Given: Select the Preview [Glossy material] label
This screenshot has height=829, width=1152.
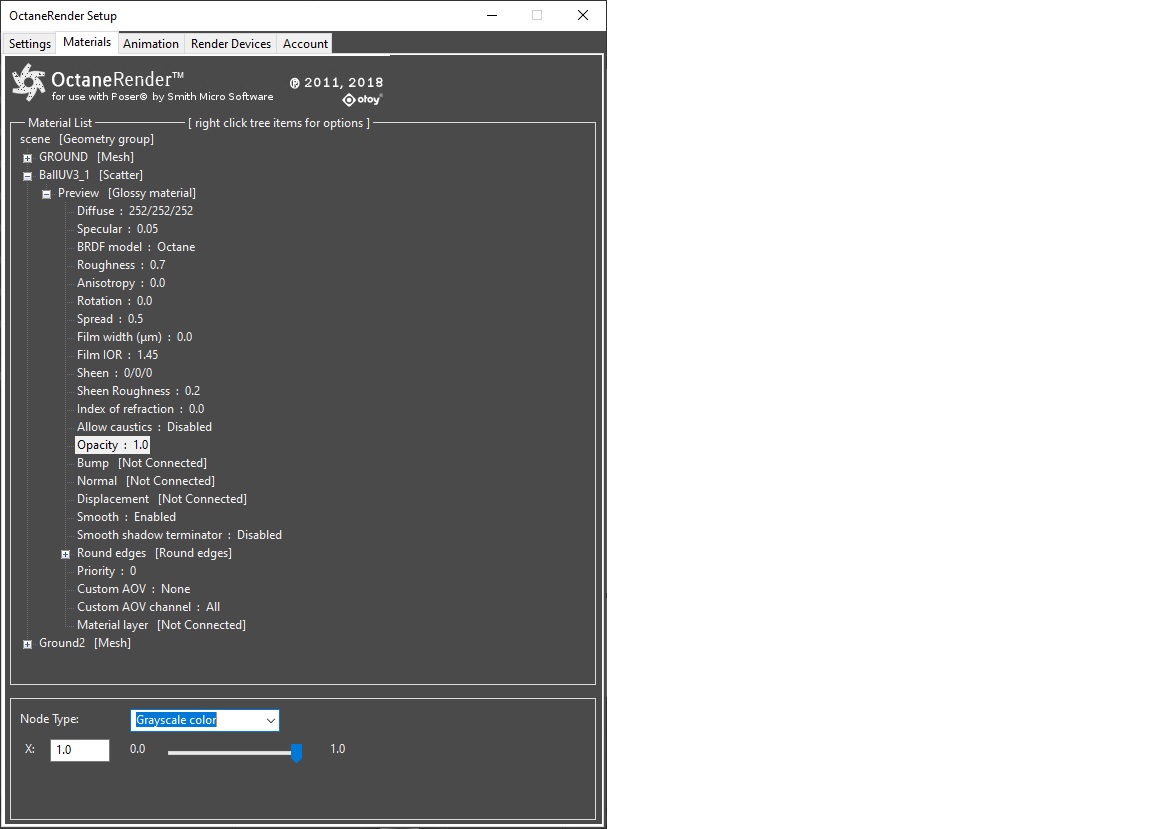Looking at the screenshot, I should pyautogui.click(x=127, y=193).
